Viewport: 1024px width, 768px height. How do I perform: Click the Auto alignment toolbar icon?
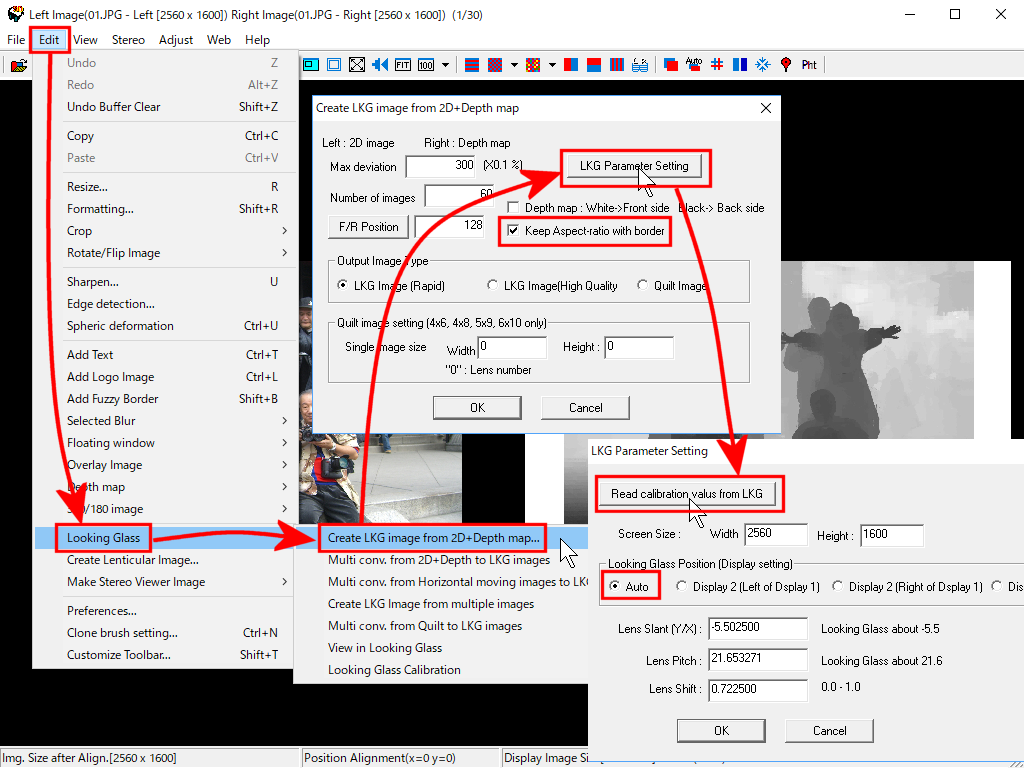694,65
